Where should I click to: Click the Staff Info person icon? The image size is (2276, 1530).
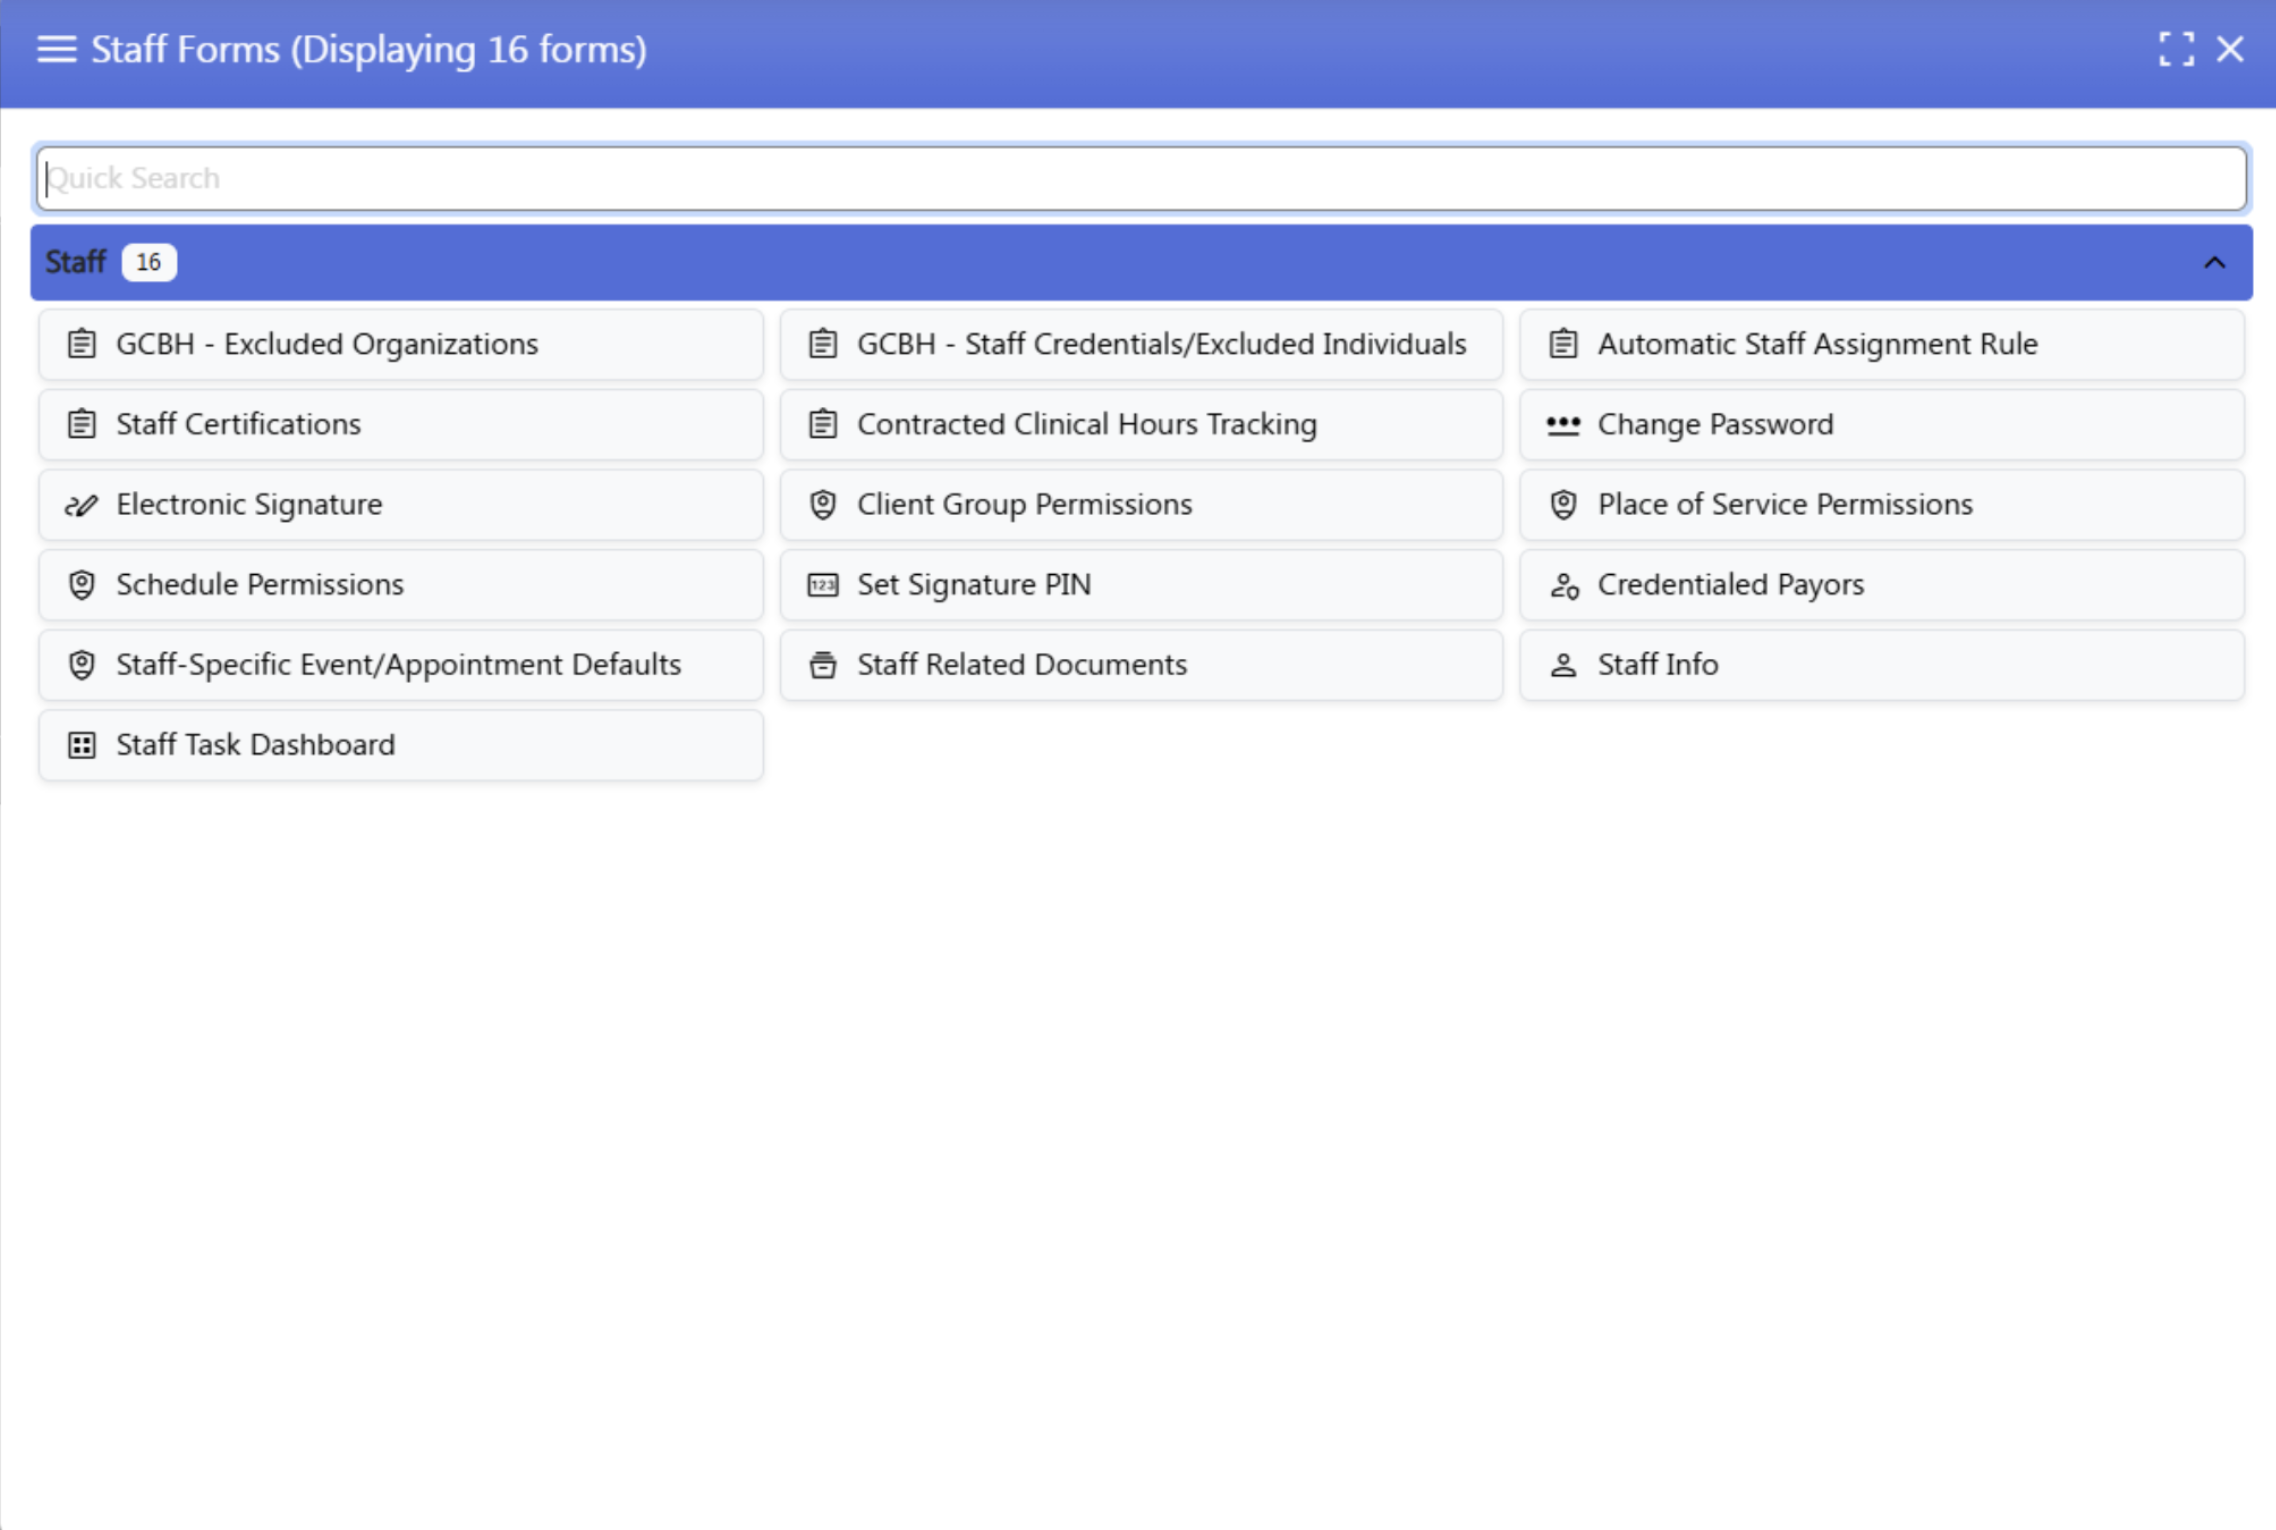click(1563, 665)
